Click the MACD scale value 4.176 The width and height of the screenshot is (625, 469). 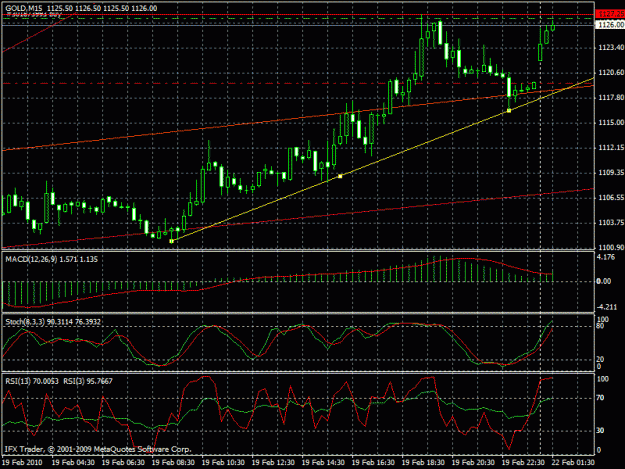[x=605, y=257]
